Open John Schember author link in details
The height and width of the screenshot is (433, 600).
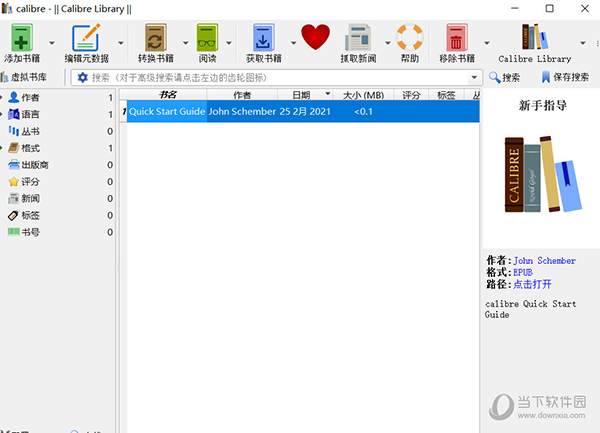544,261
